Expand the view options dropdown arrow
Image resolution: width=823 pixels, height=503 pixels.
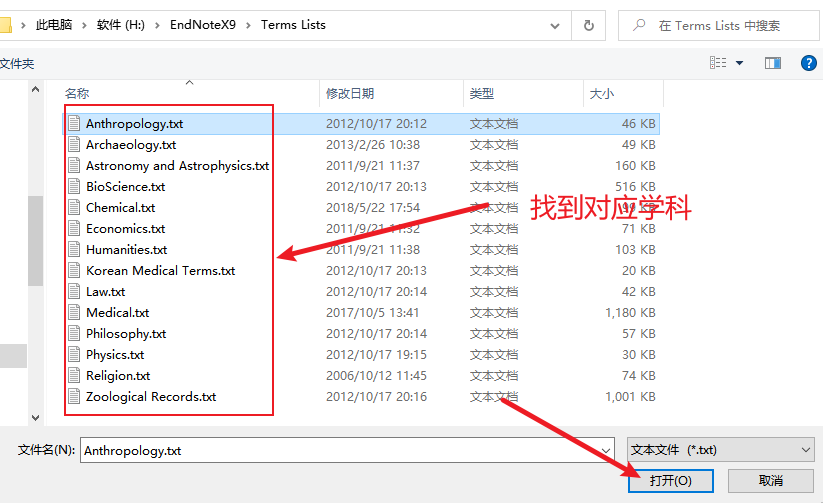pos(740,63)
